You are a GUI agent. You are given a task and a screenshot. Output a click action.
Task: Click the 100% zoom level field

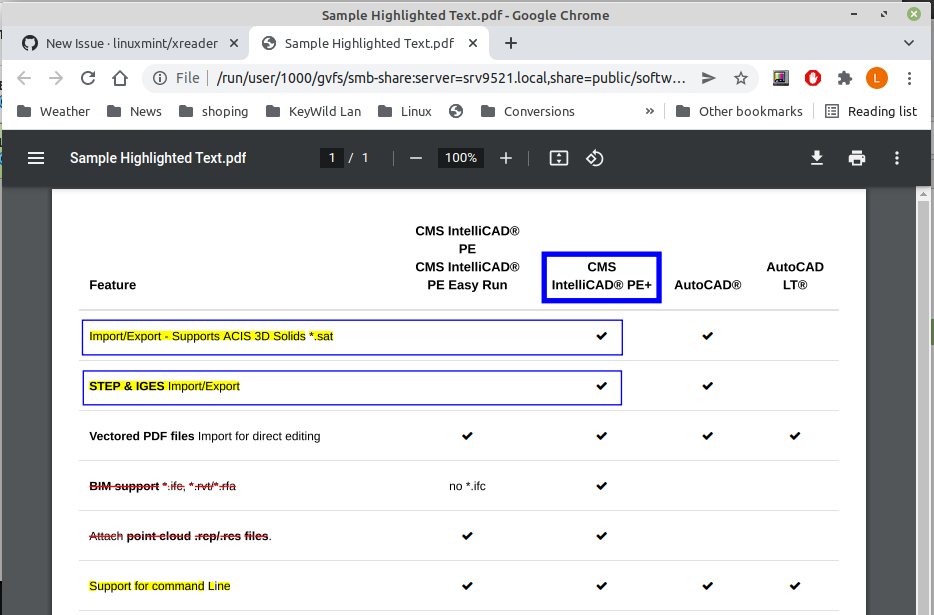click(461, 158)
